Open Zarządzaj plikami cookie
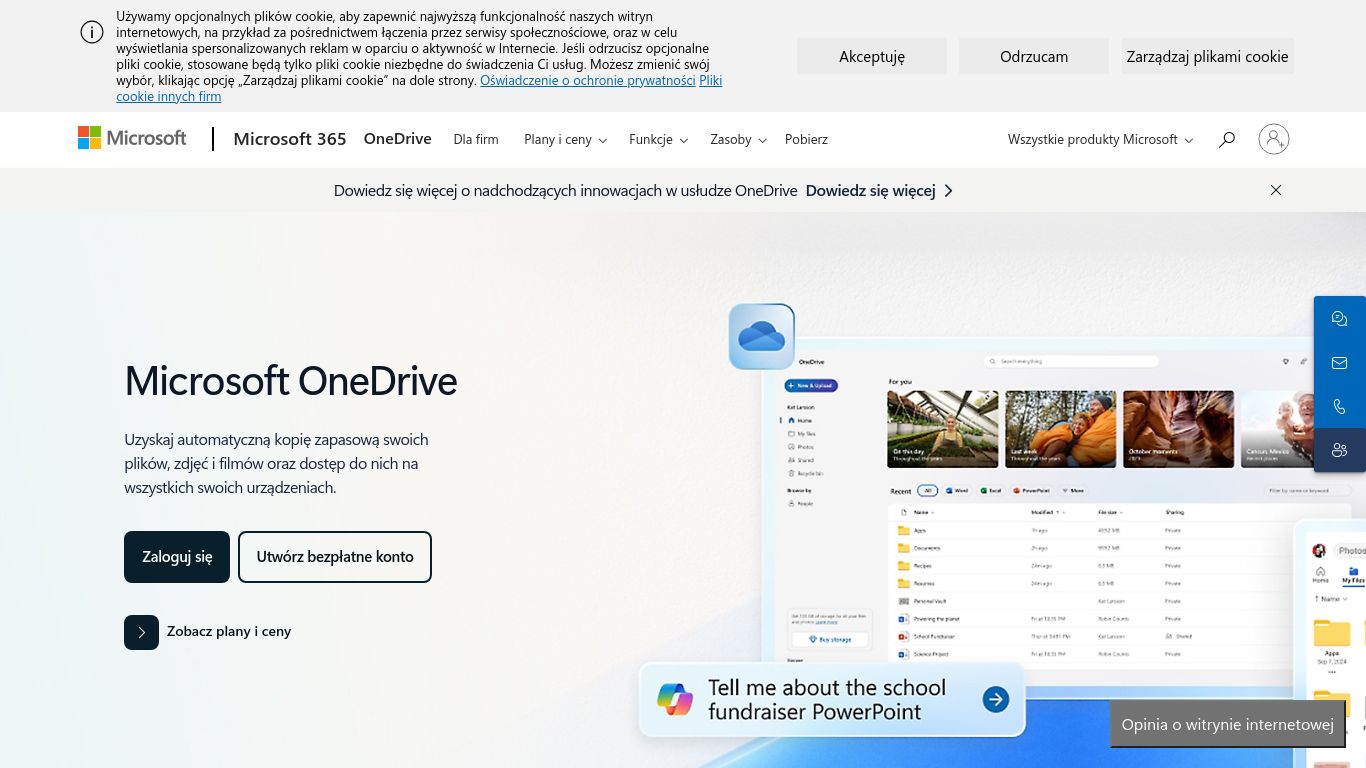Screen dimensions: 1366x768 click(x=1207, y=56)
